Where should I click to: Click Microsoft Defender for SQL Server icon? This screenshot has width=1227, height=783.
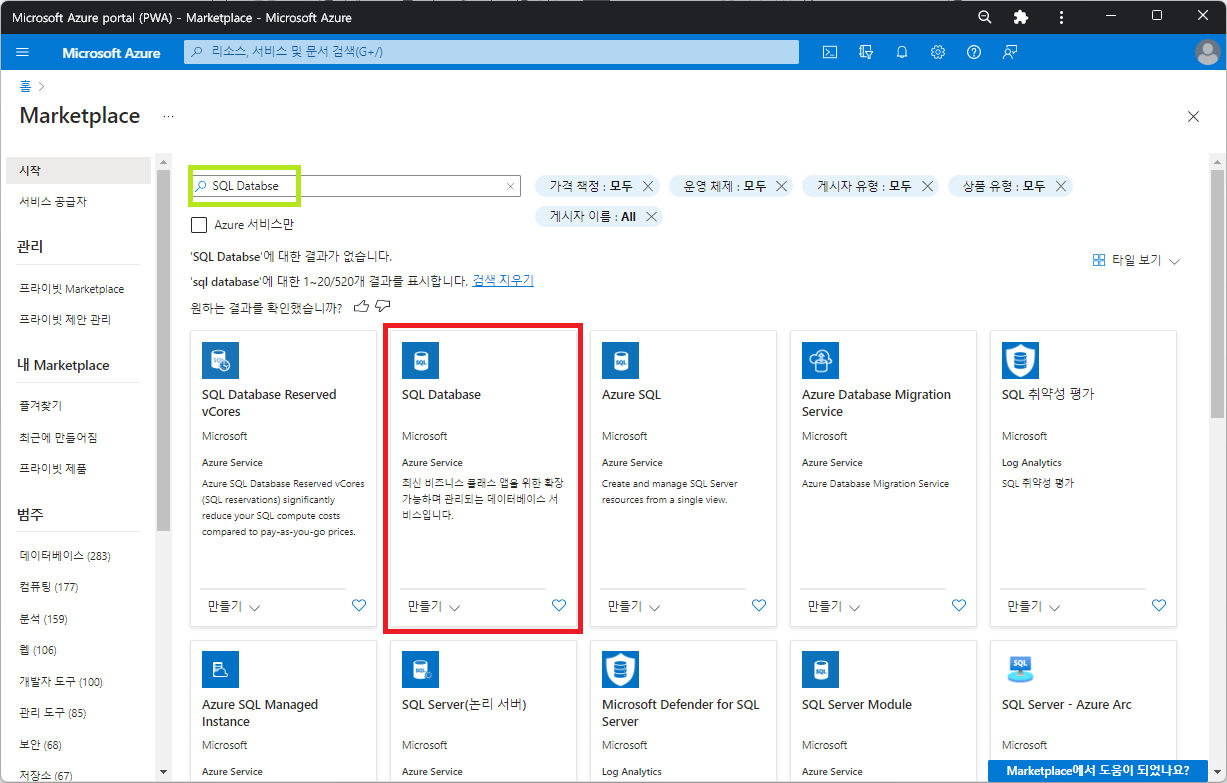(x=620, y=670)
